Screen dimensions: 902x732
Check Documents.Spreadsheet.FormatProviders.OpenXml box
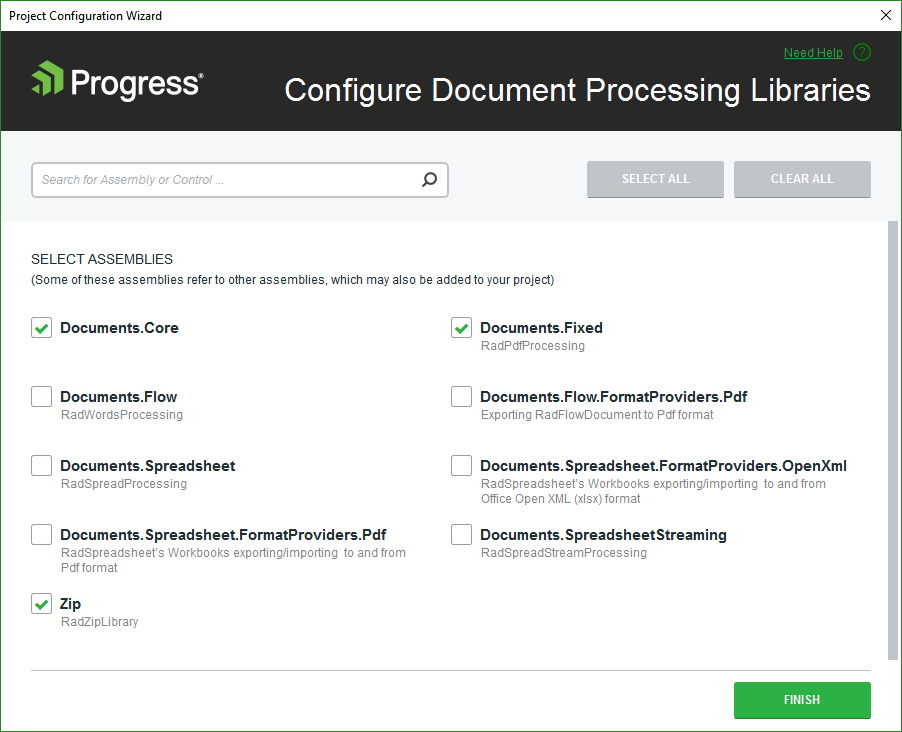pyautogui.click(x=461, y=466)
